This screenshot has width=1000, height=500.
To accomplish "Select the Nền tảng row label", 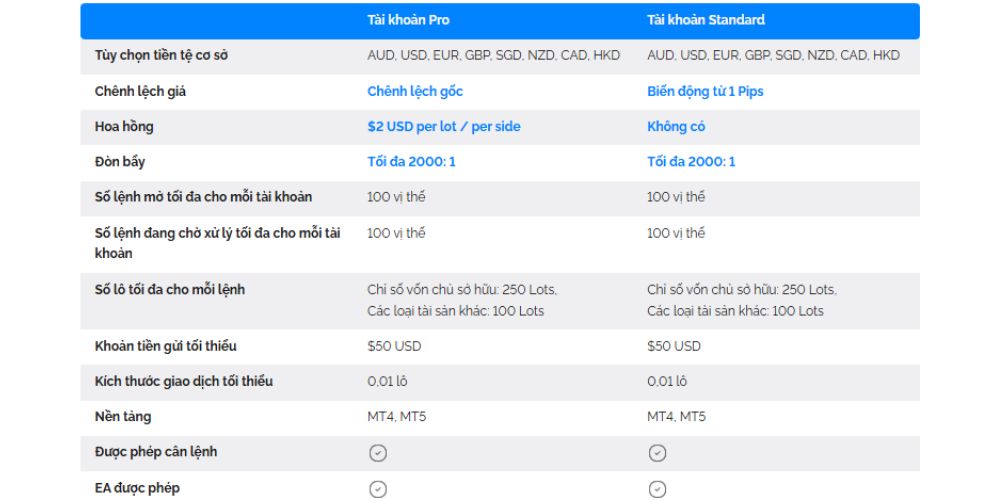I will click(x=123, y=417).
